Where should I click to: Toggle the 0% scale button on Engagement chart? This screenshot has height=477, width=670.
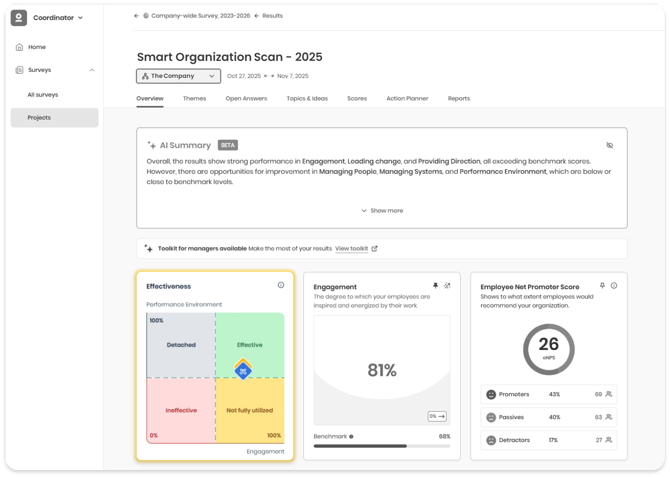pyautogui.click(x=437, y=416)
